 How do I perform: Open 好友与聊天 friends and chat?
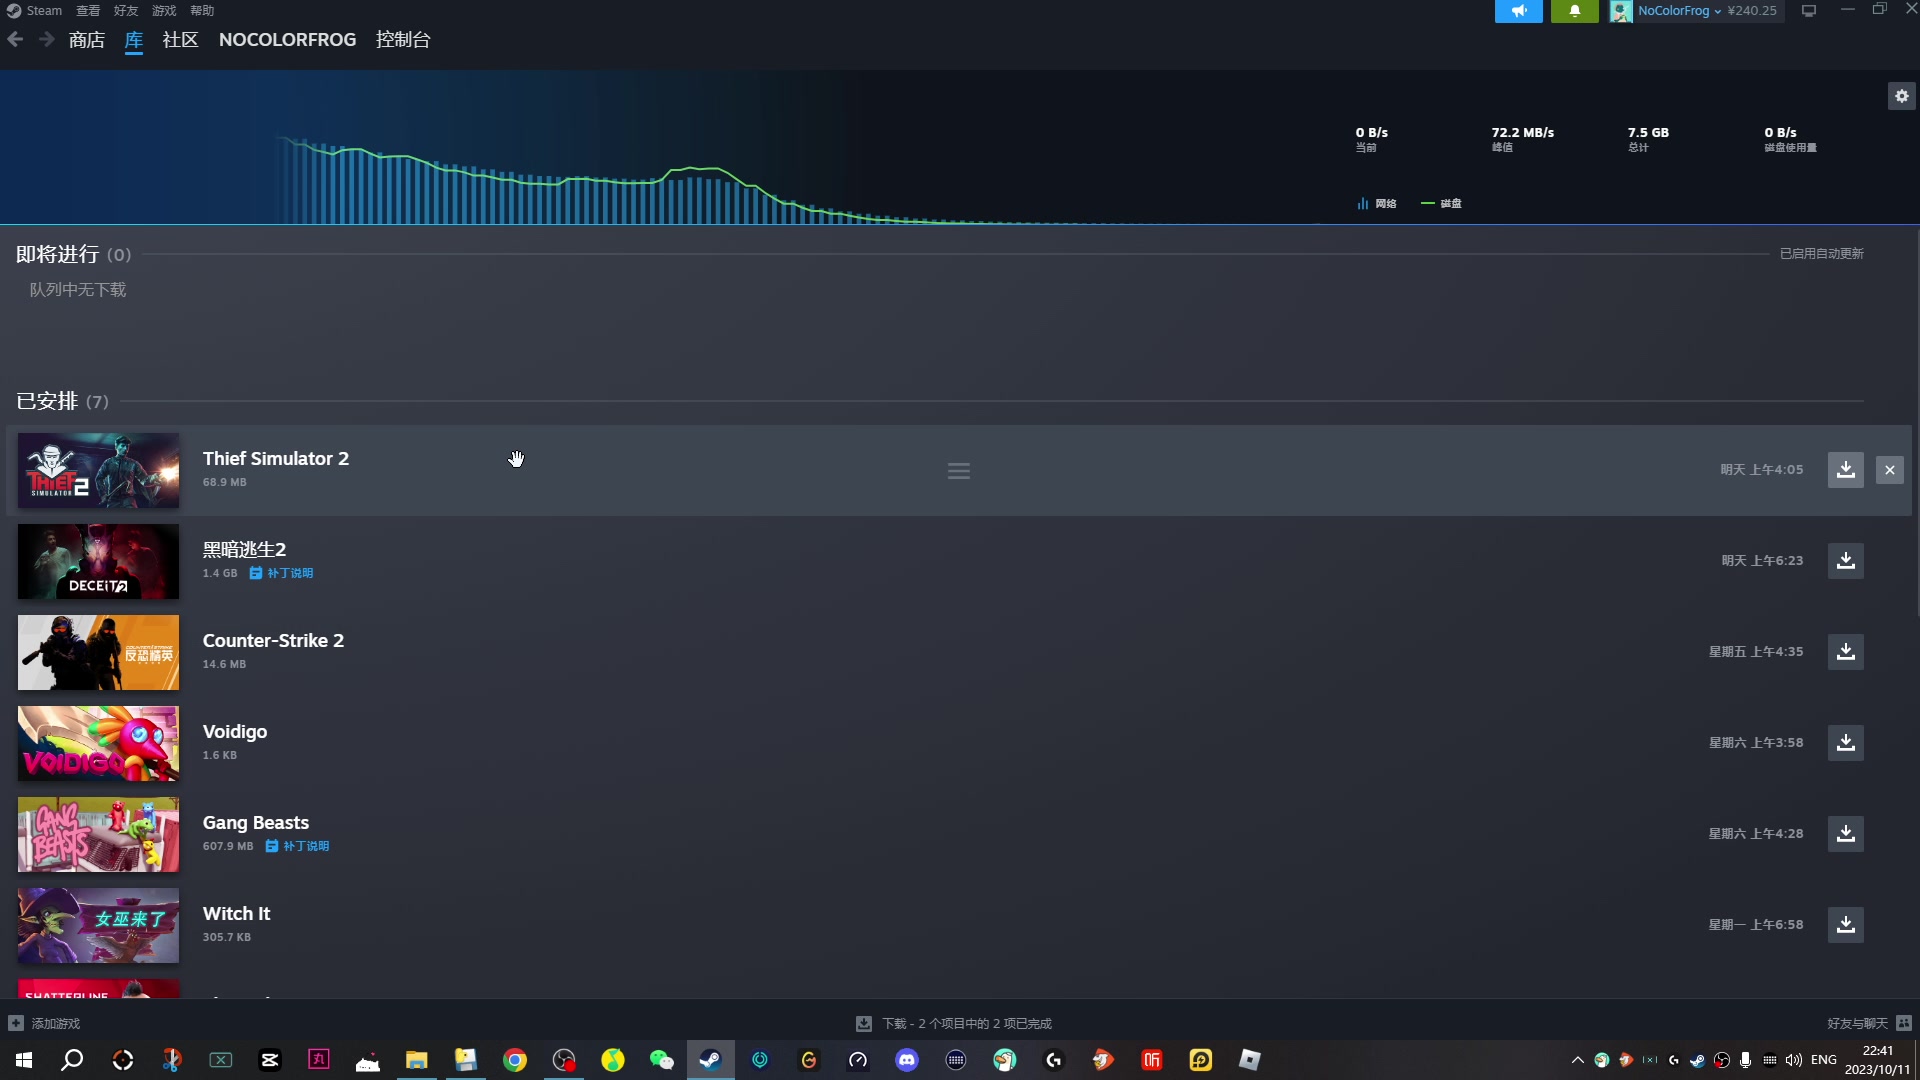coord(1868,1023)
